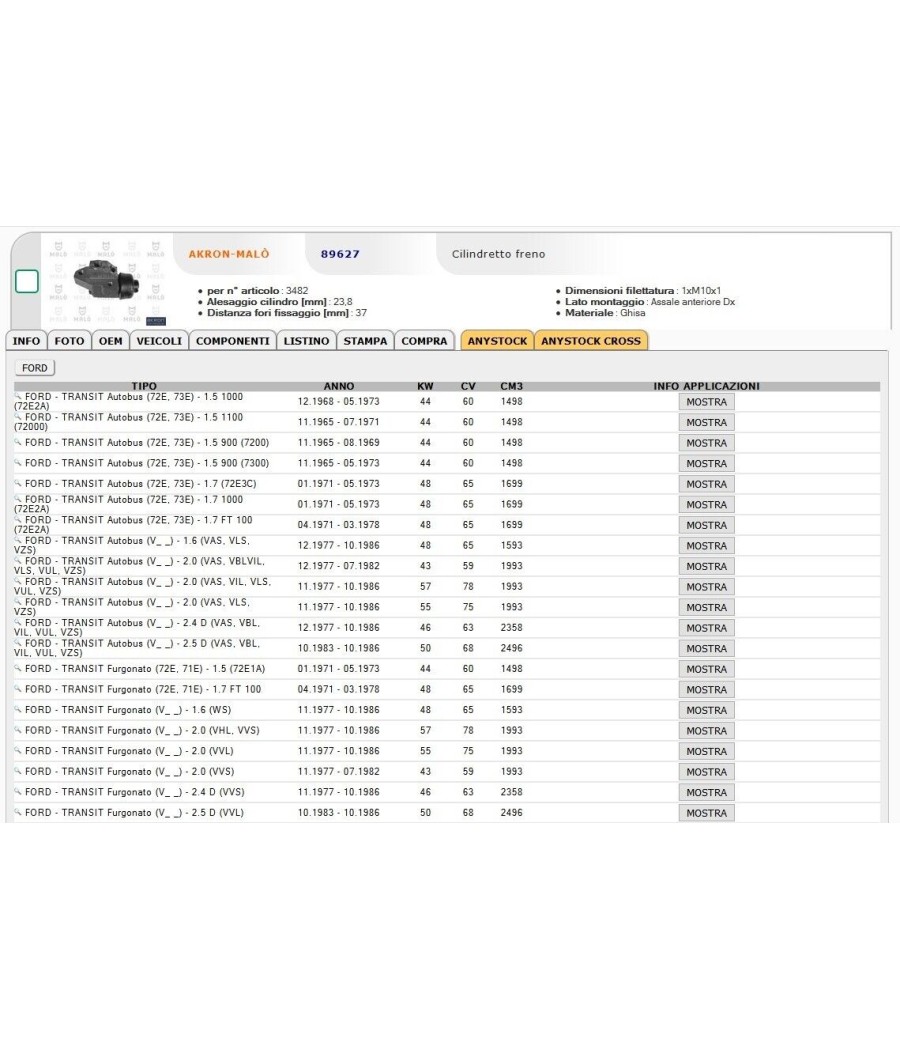The height and width of the screenshot is (1050, 900).
Task: Open the COMPONENTI tab
Action: click(232, 341)
